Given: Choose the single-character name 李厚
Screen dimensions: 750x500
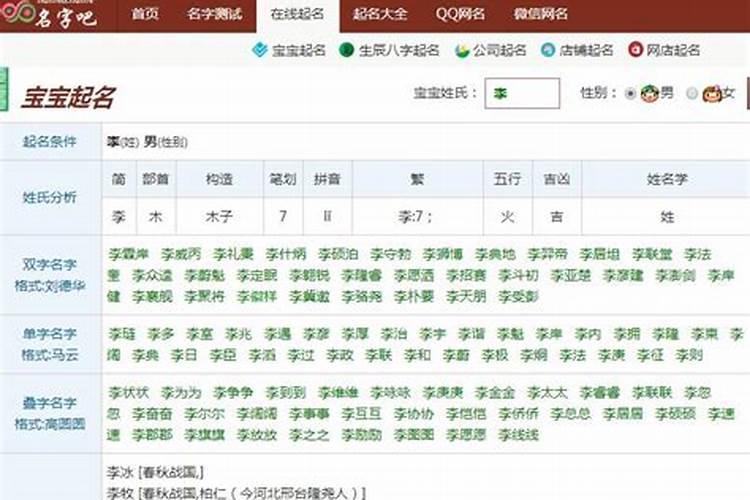Looking at the screenshot, I should (355, 334).
